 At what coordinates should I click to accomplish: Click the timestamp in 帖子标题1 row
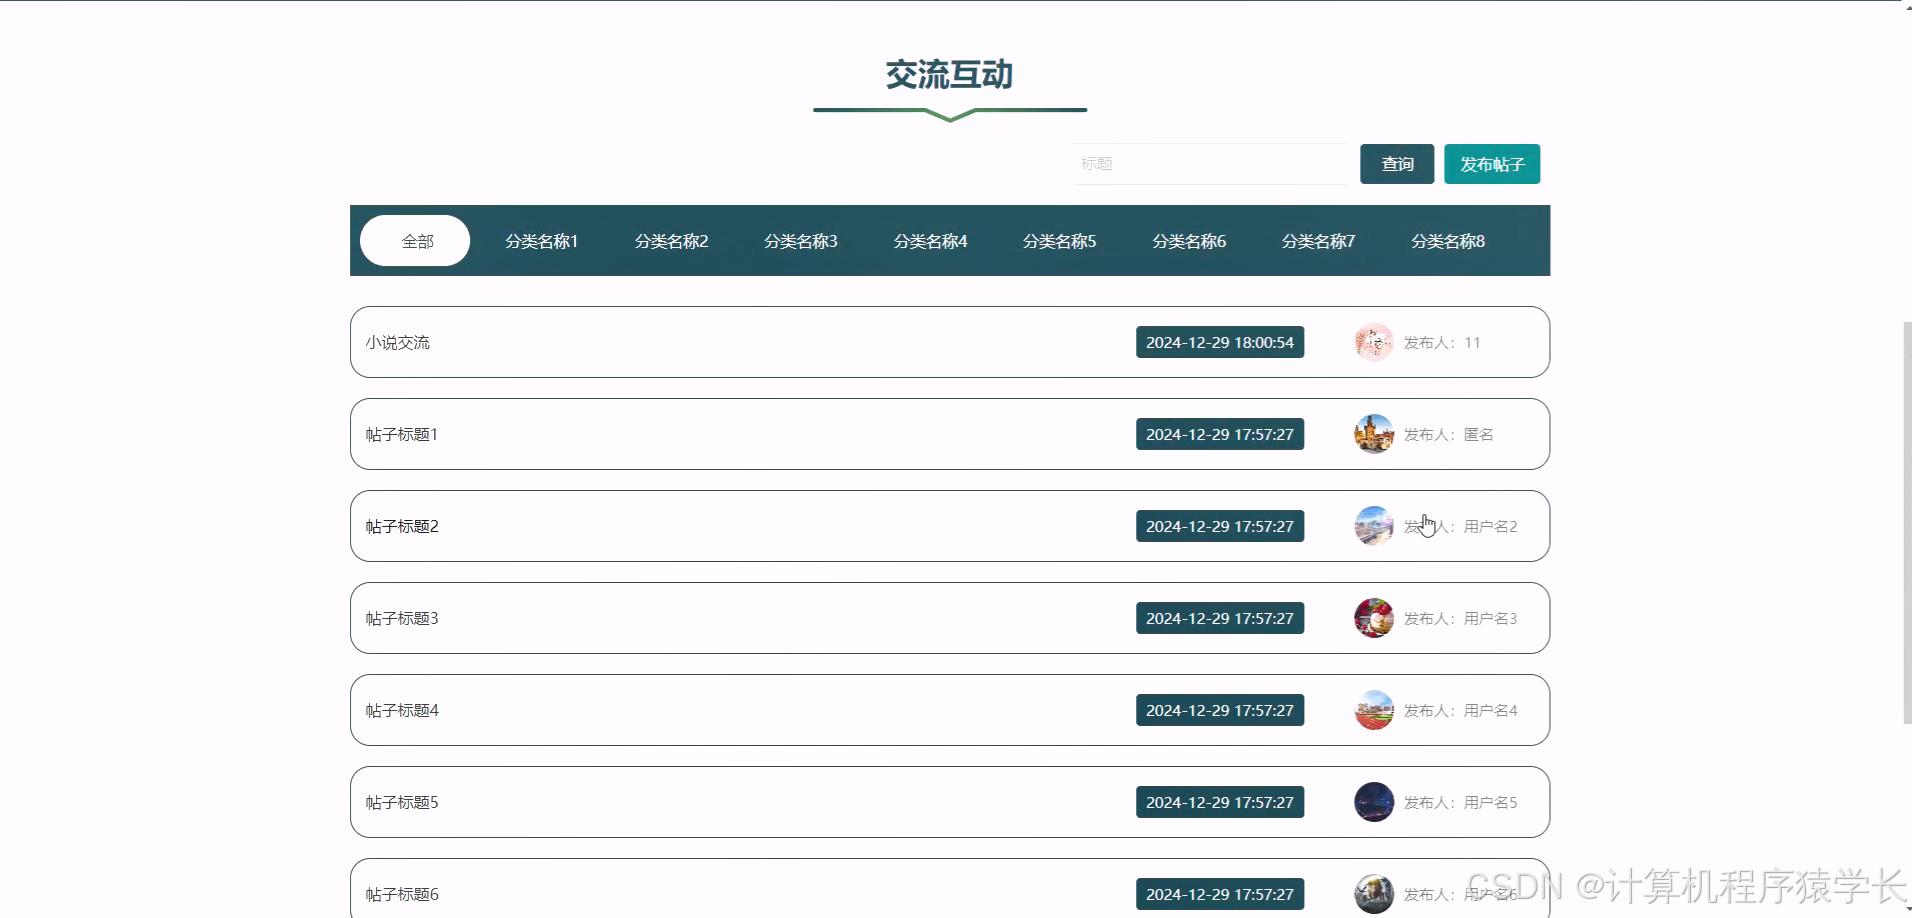[x=1220, y=434]
